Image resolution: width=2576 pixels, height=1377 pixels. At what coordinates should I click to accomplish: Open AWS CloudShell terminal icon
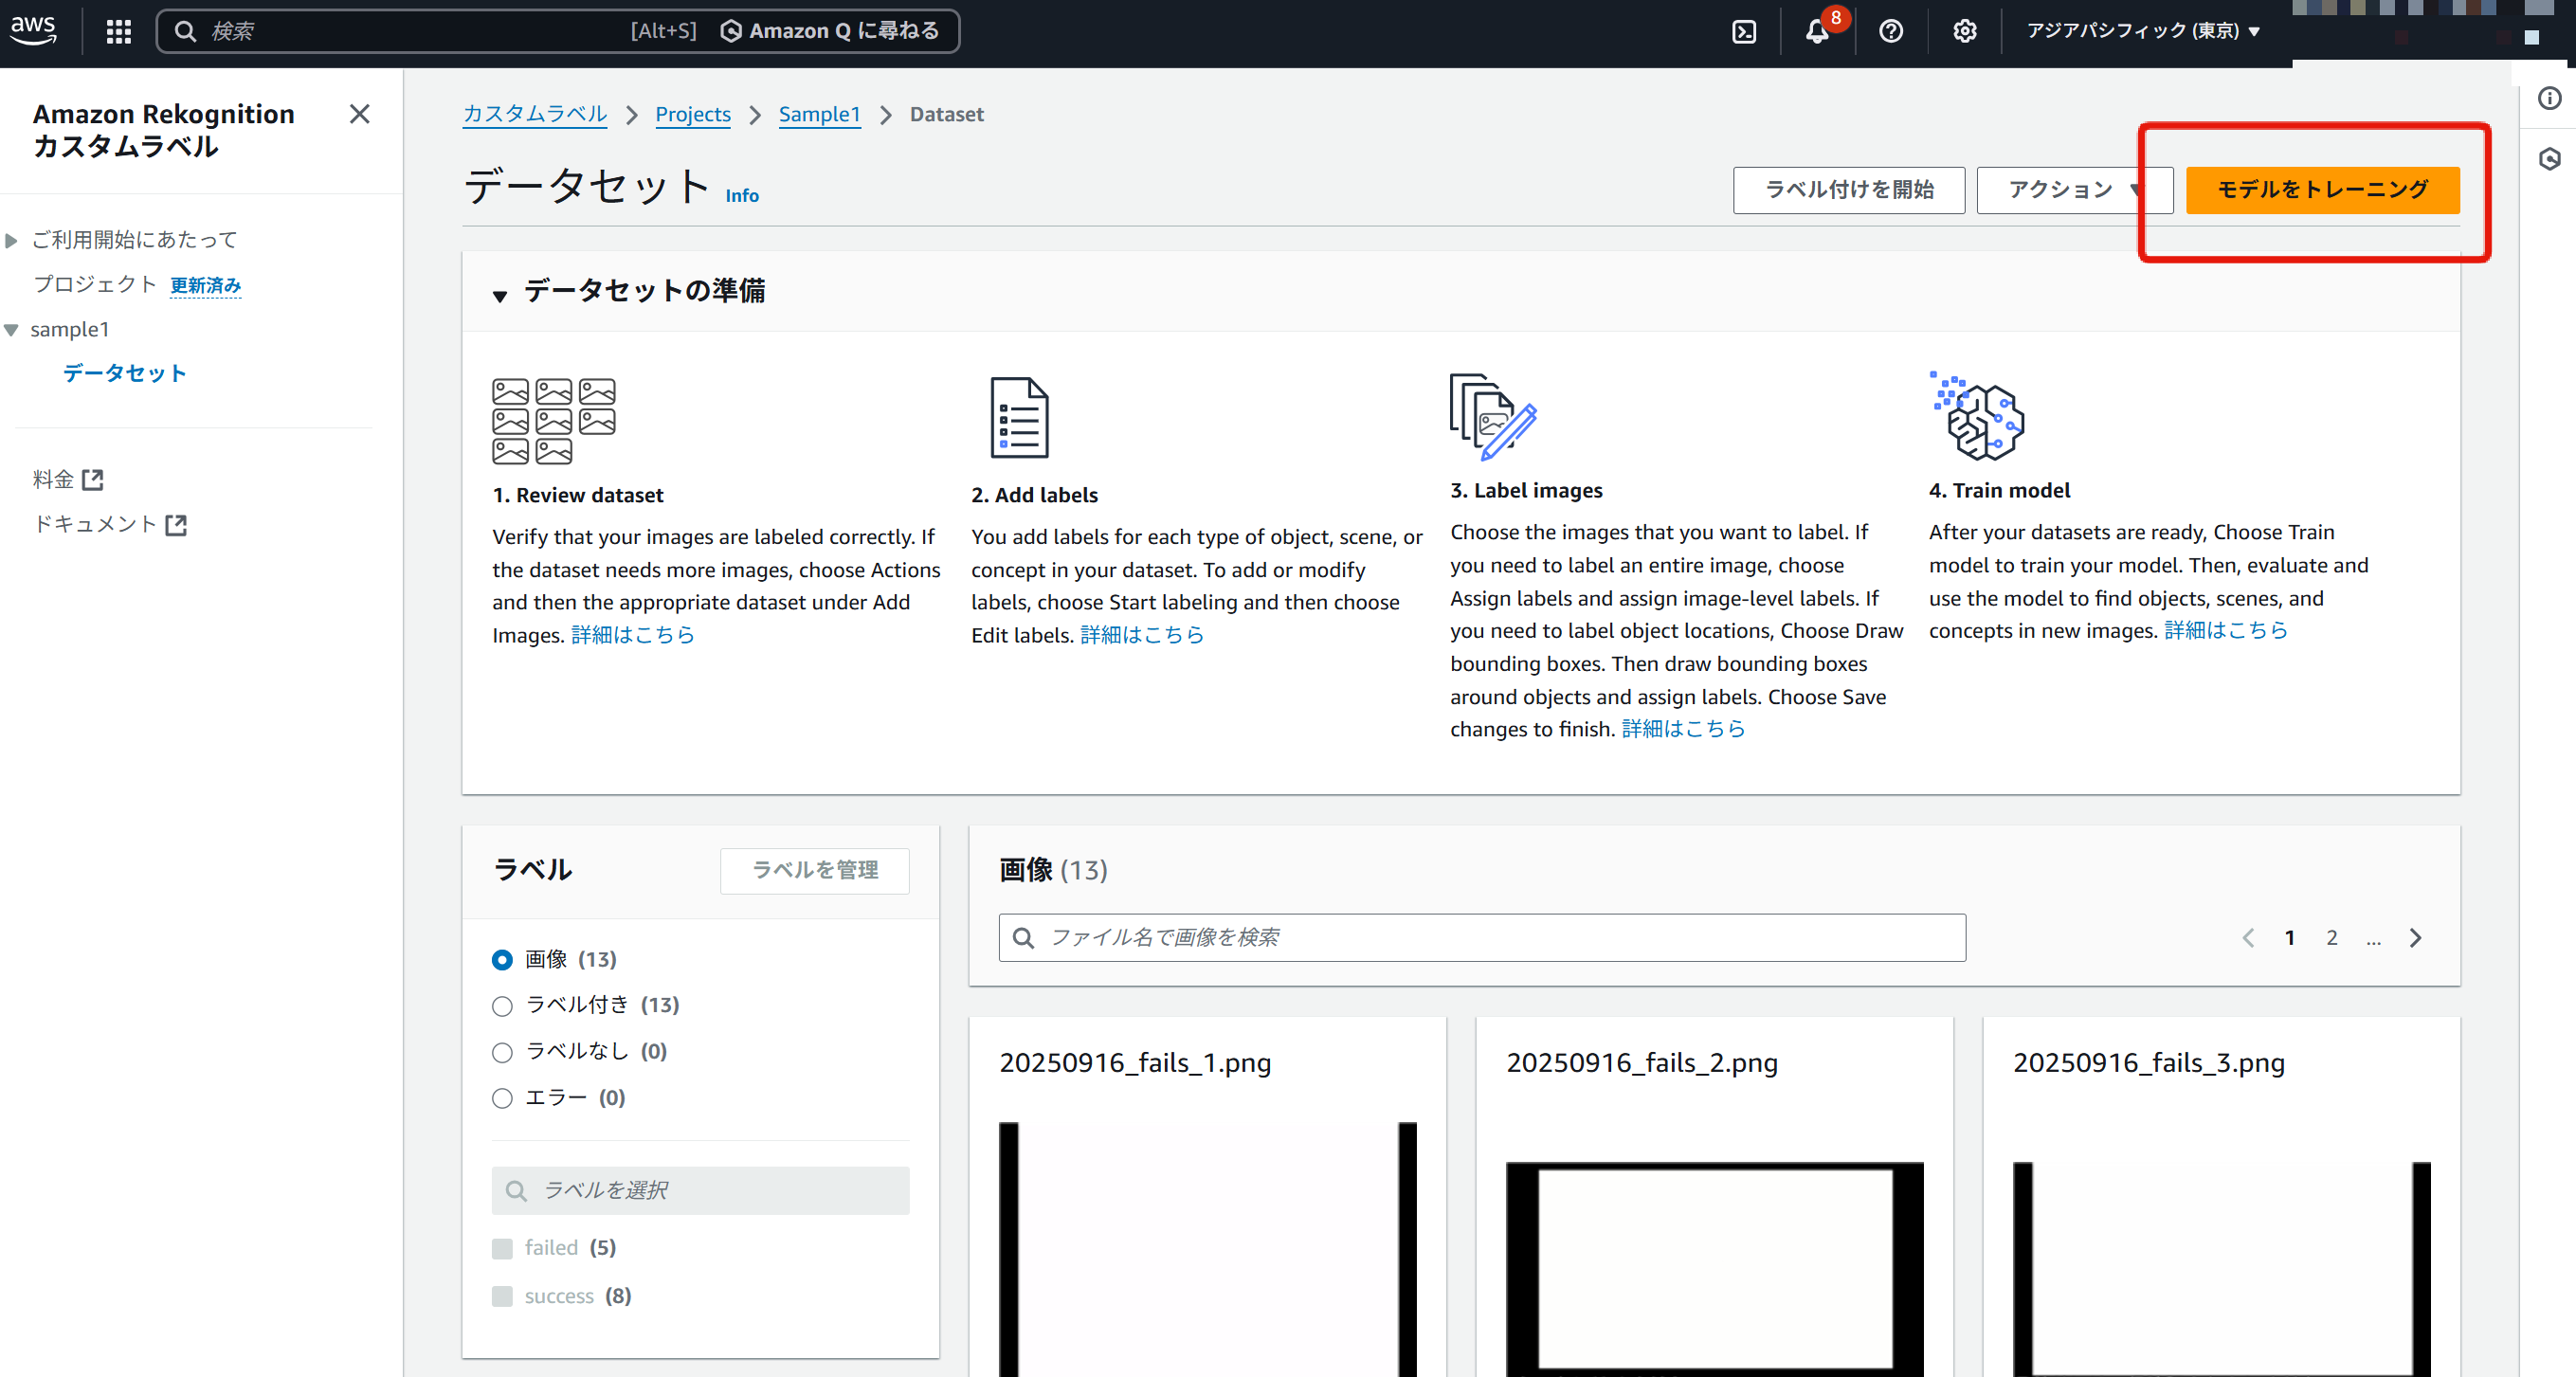[x=1744, y=32]
